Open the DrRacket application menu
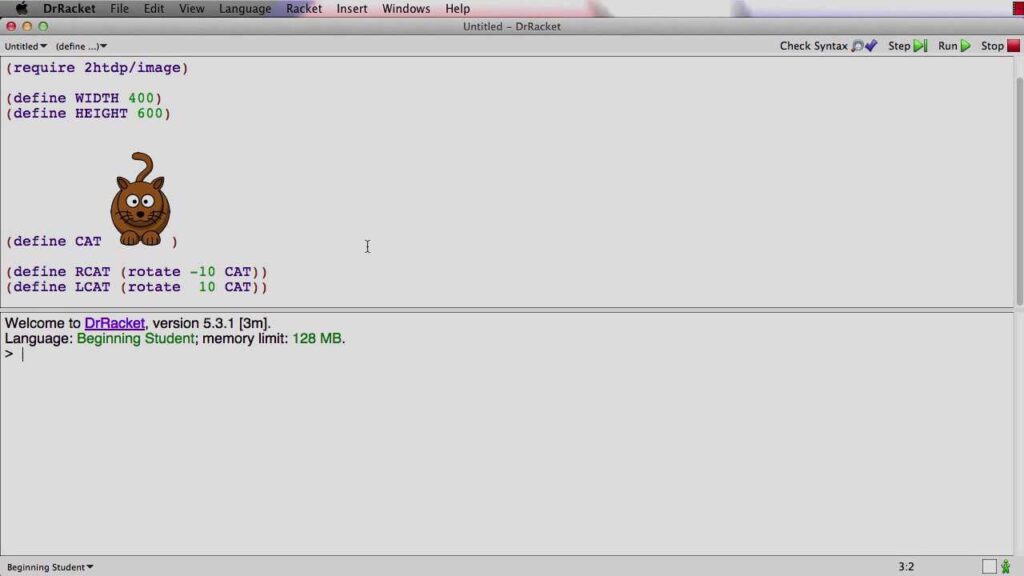 coord(69,8)
